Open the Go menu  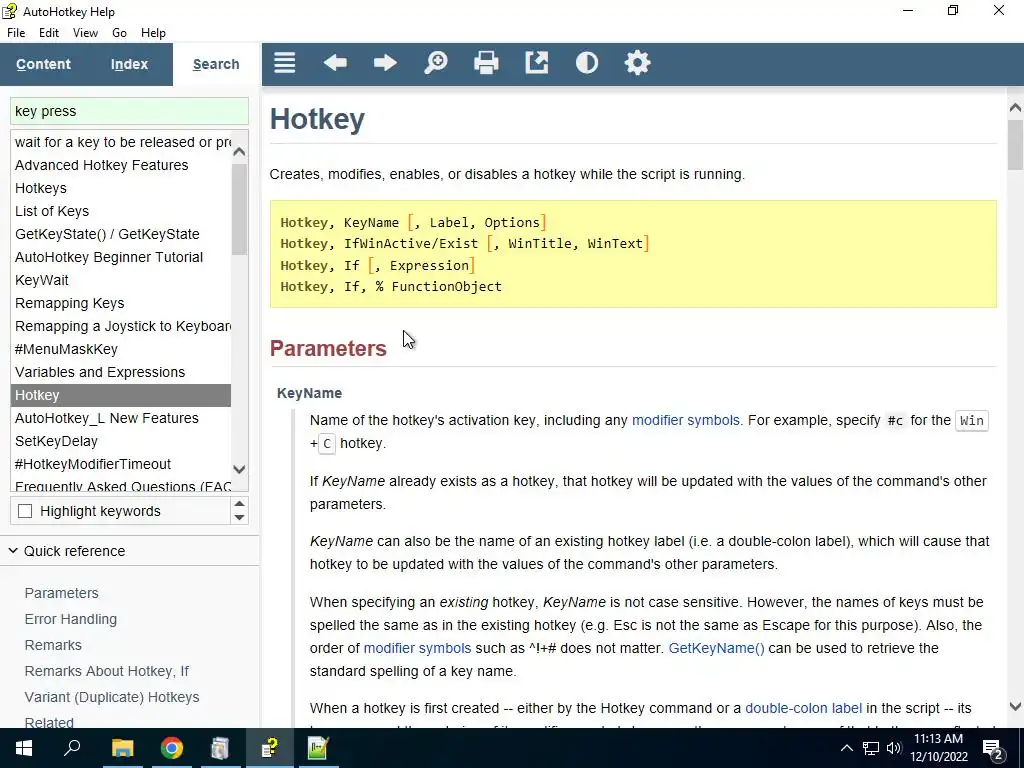pyautogui.click(x=119, y=33)
